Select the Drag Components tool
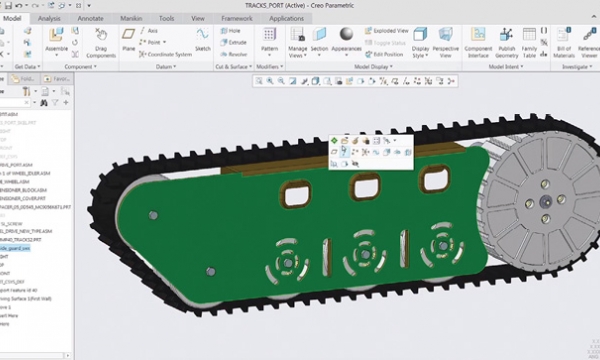The image size is (600, 360). pyautogui.click(x=101, y=42)
